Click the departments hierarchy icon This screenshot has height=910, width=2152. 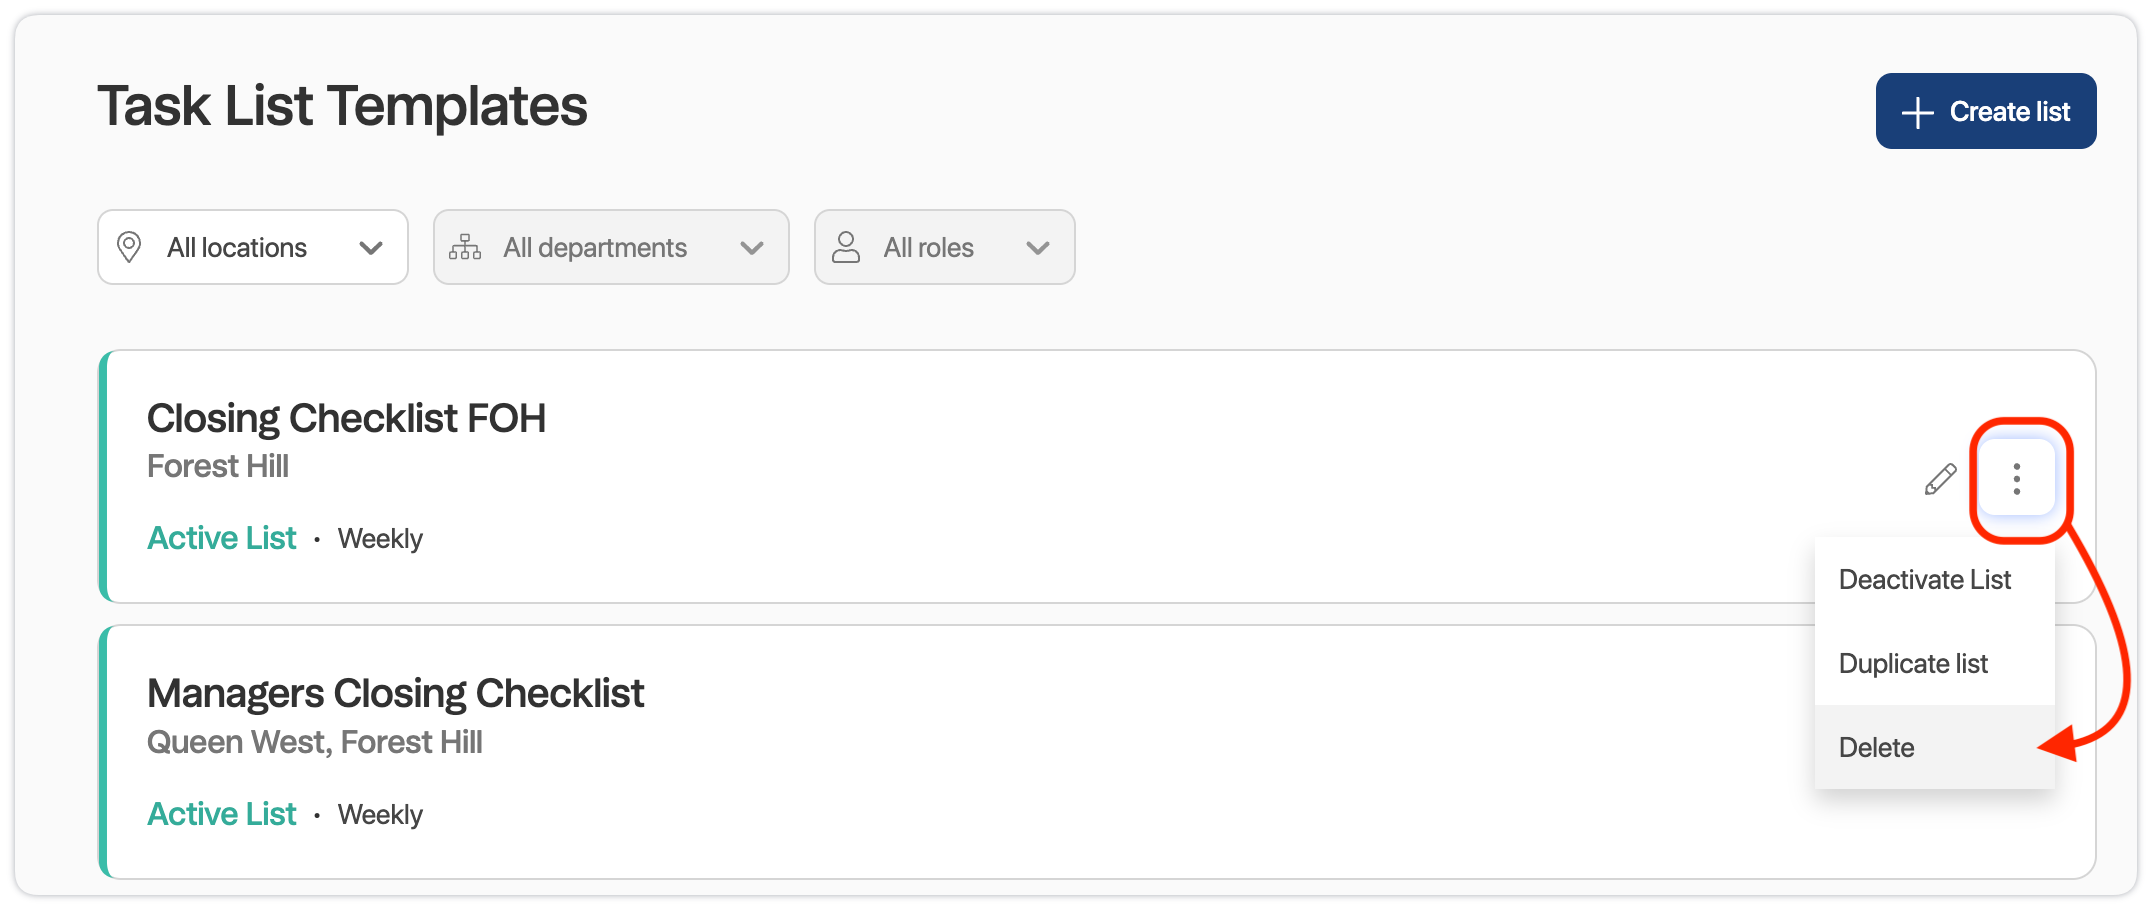[x=465, y=247]
